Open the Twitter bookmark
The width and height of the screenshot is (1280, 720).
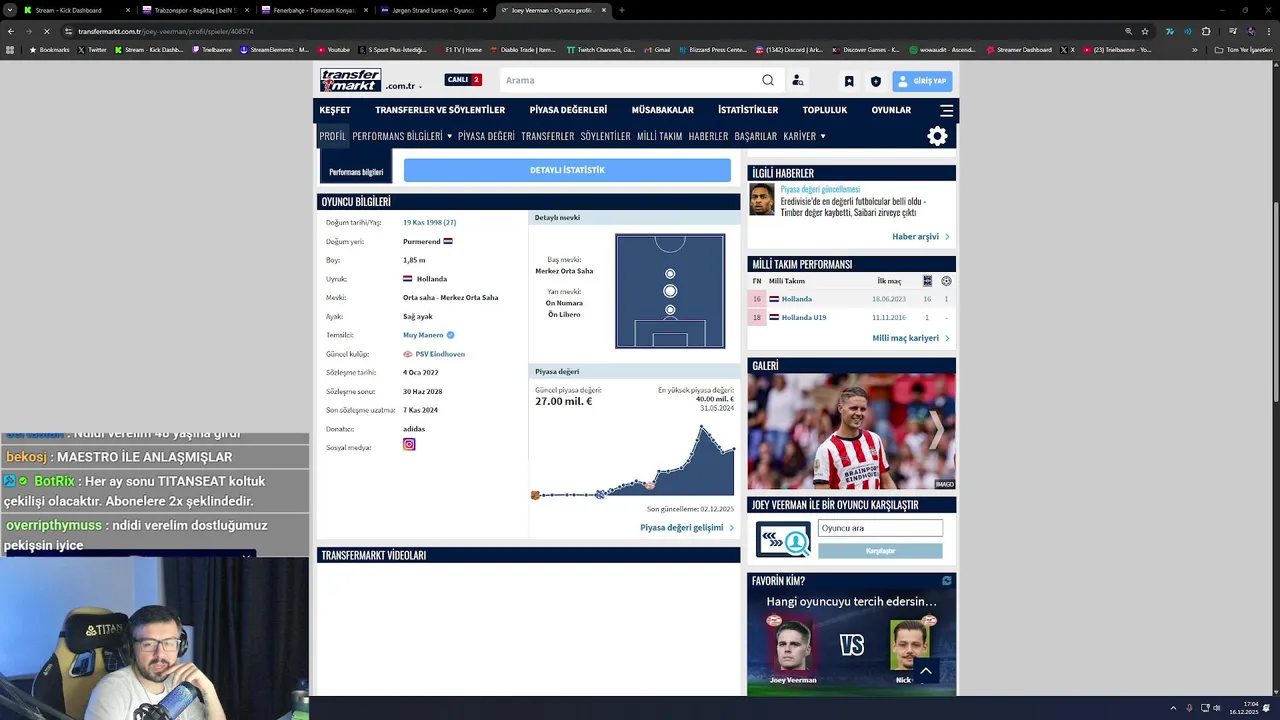pos(92,49)
